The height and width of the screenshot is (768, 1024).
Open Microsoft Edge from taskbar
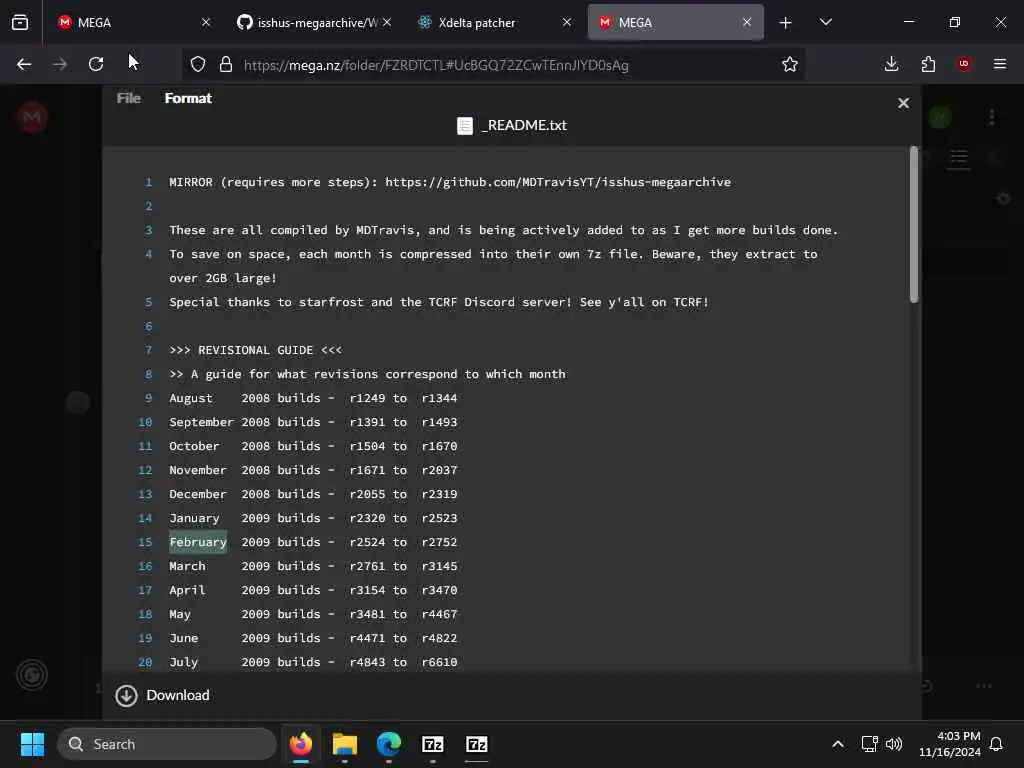click(x=389, y=744)
